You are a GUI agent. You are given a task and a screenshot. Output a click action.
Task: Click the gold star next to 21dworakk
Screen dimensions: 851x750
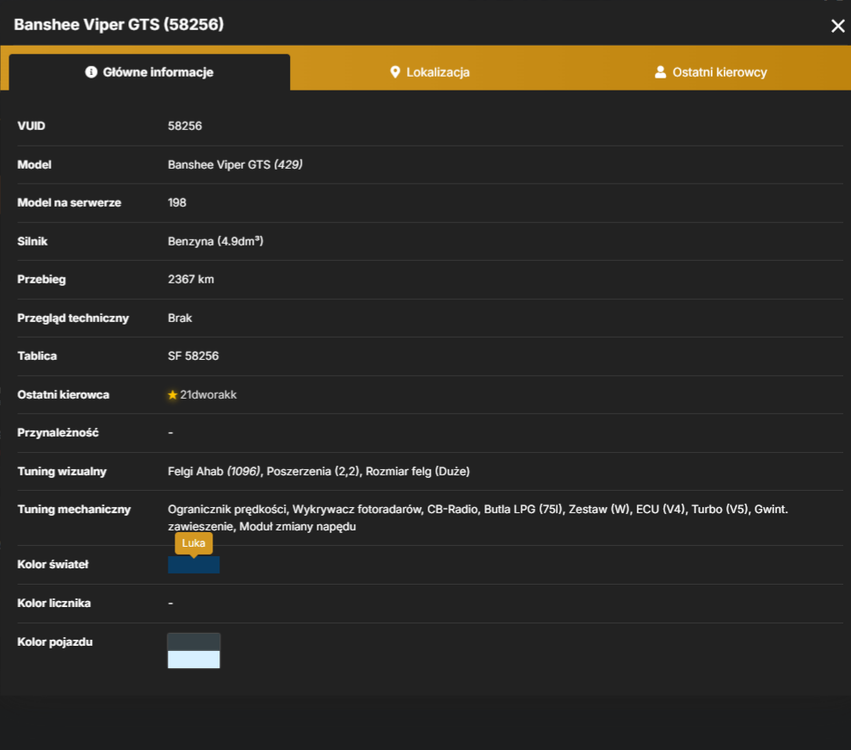point(173,395)
